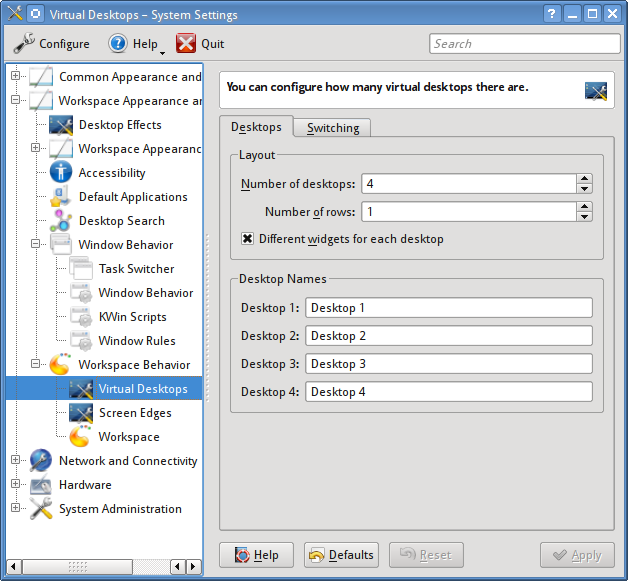
Task: Click the title bar pin icon
Action: point(36,14)
